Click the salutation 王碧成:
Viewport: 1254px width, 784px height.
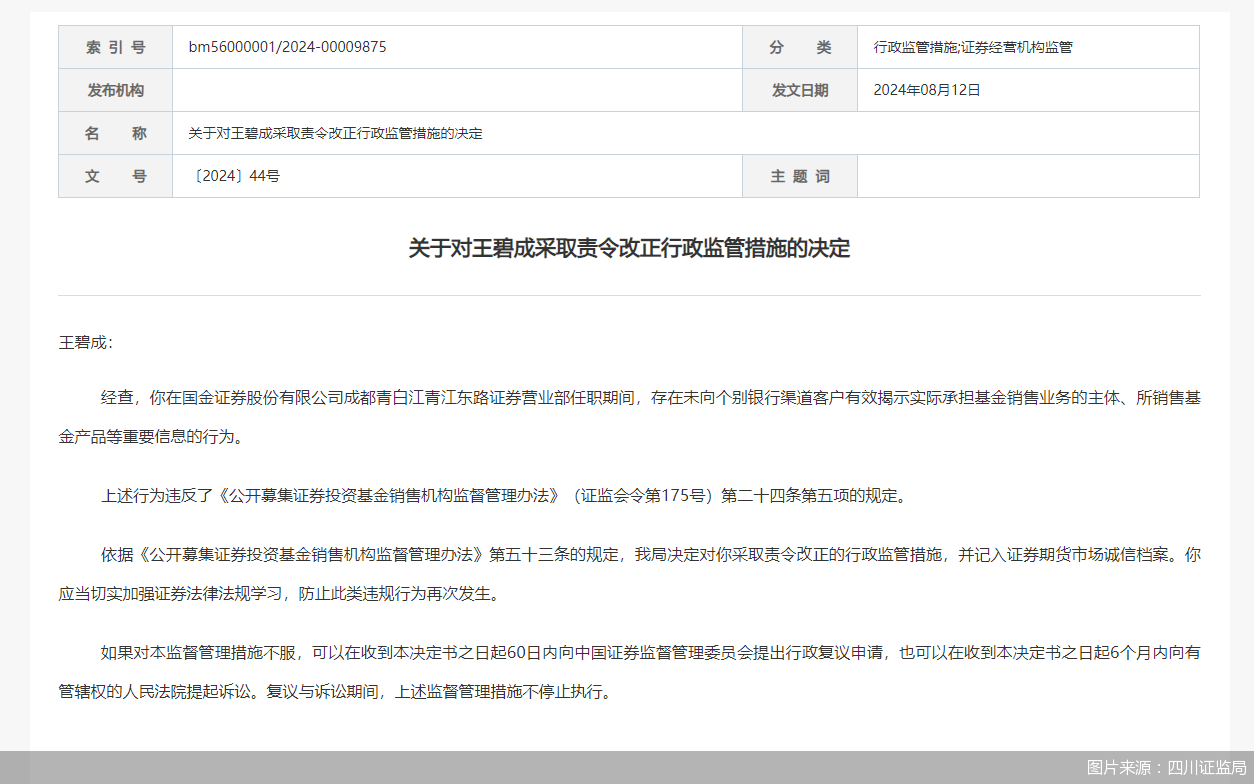pyautogui.click(x=86, y=343)
